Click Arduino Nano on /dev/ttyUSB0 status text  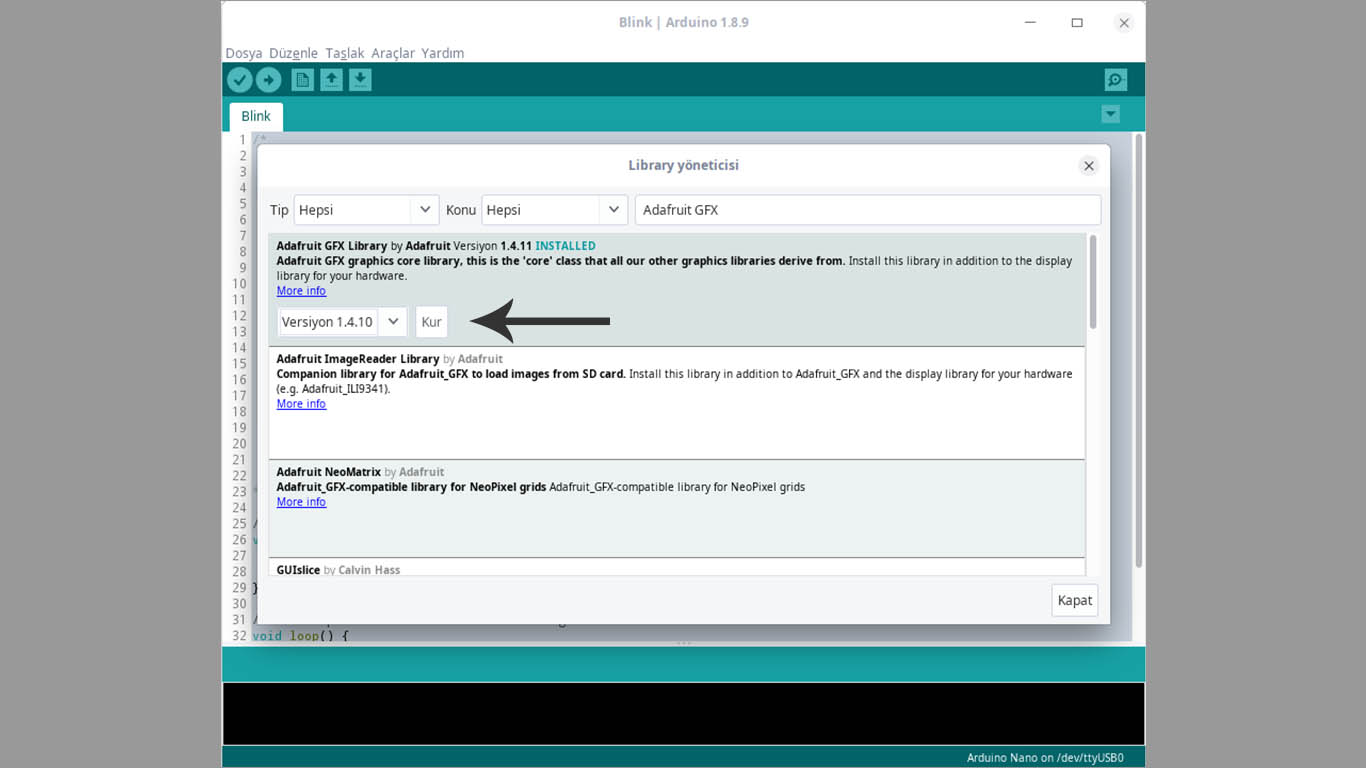tap(1045, 758)
